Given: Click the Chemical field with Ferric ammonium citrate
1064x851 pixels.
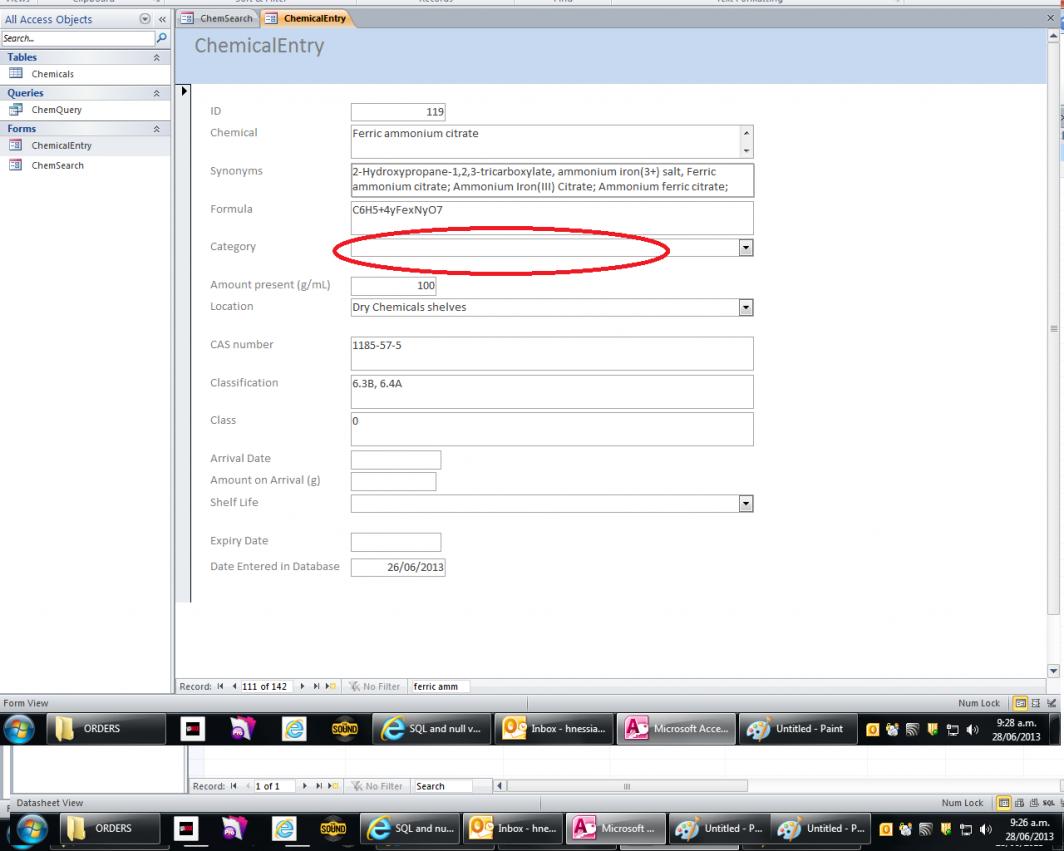Looking at the screenshot, I should pos(546,141).
